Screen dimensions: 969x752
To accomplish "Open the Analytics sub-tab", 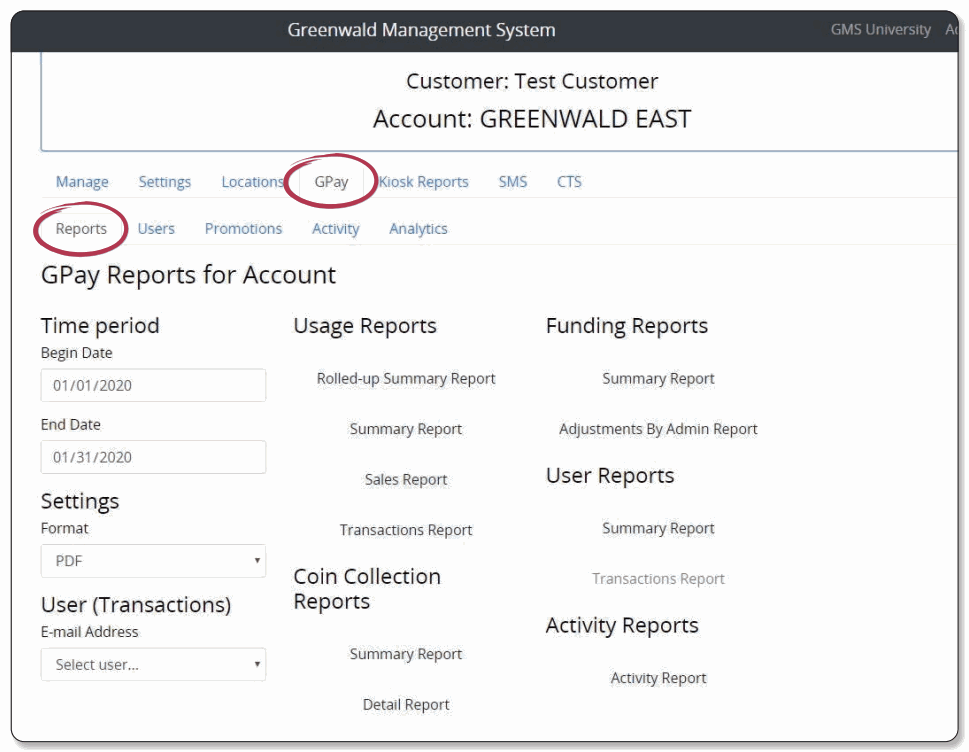I will point(418,229).
